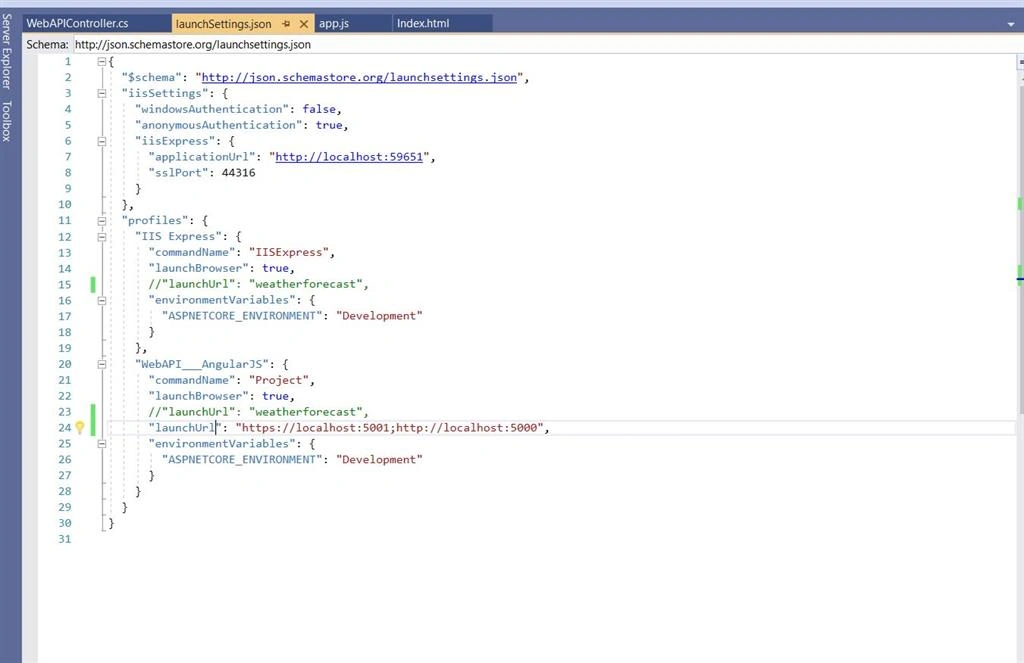Follow the json.schemastore.org schema link
Viewport: 1024px width, 663px height.
click(x=359, y=77)
